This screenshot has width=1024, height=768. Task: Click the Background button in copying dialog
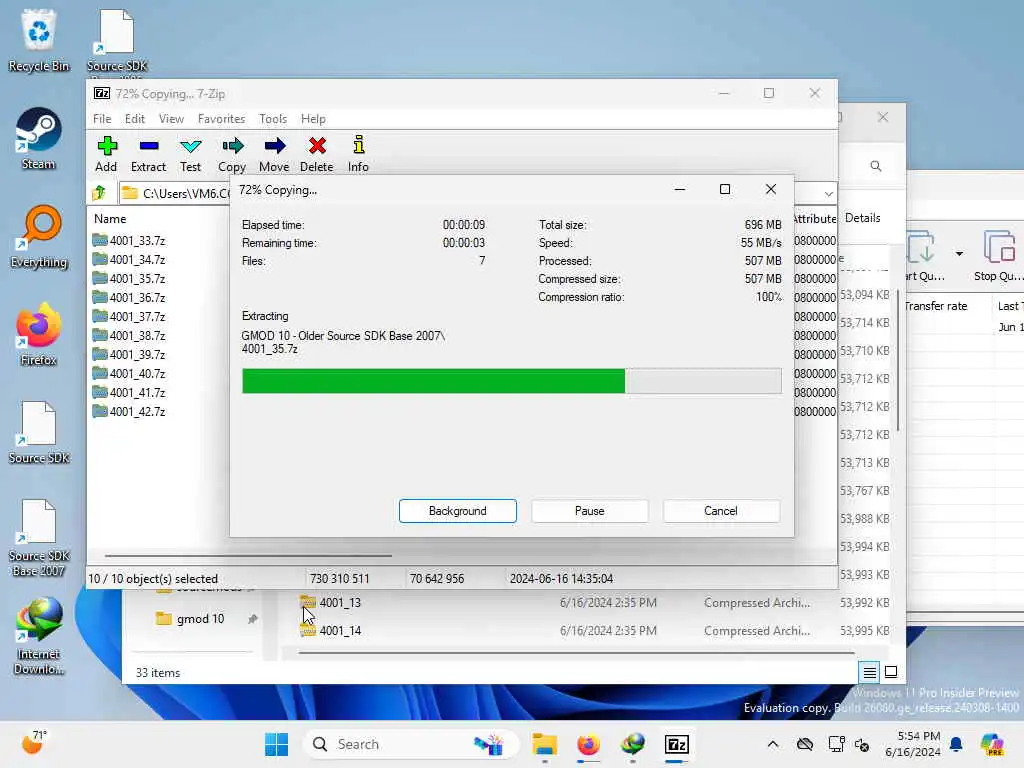tap(458, 511)
